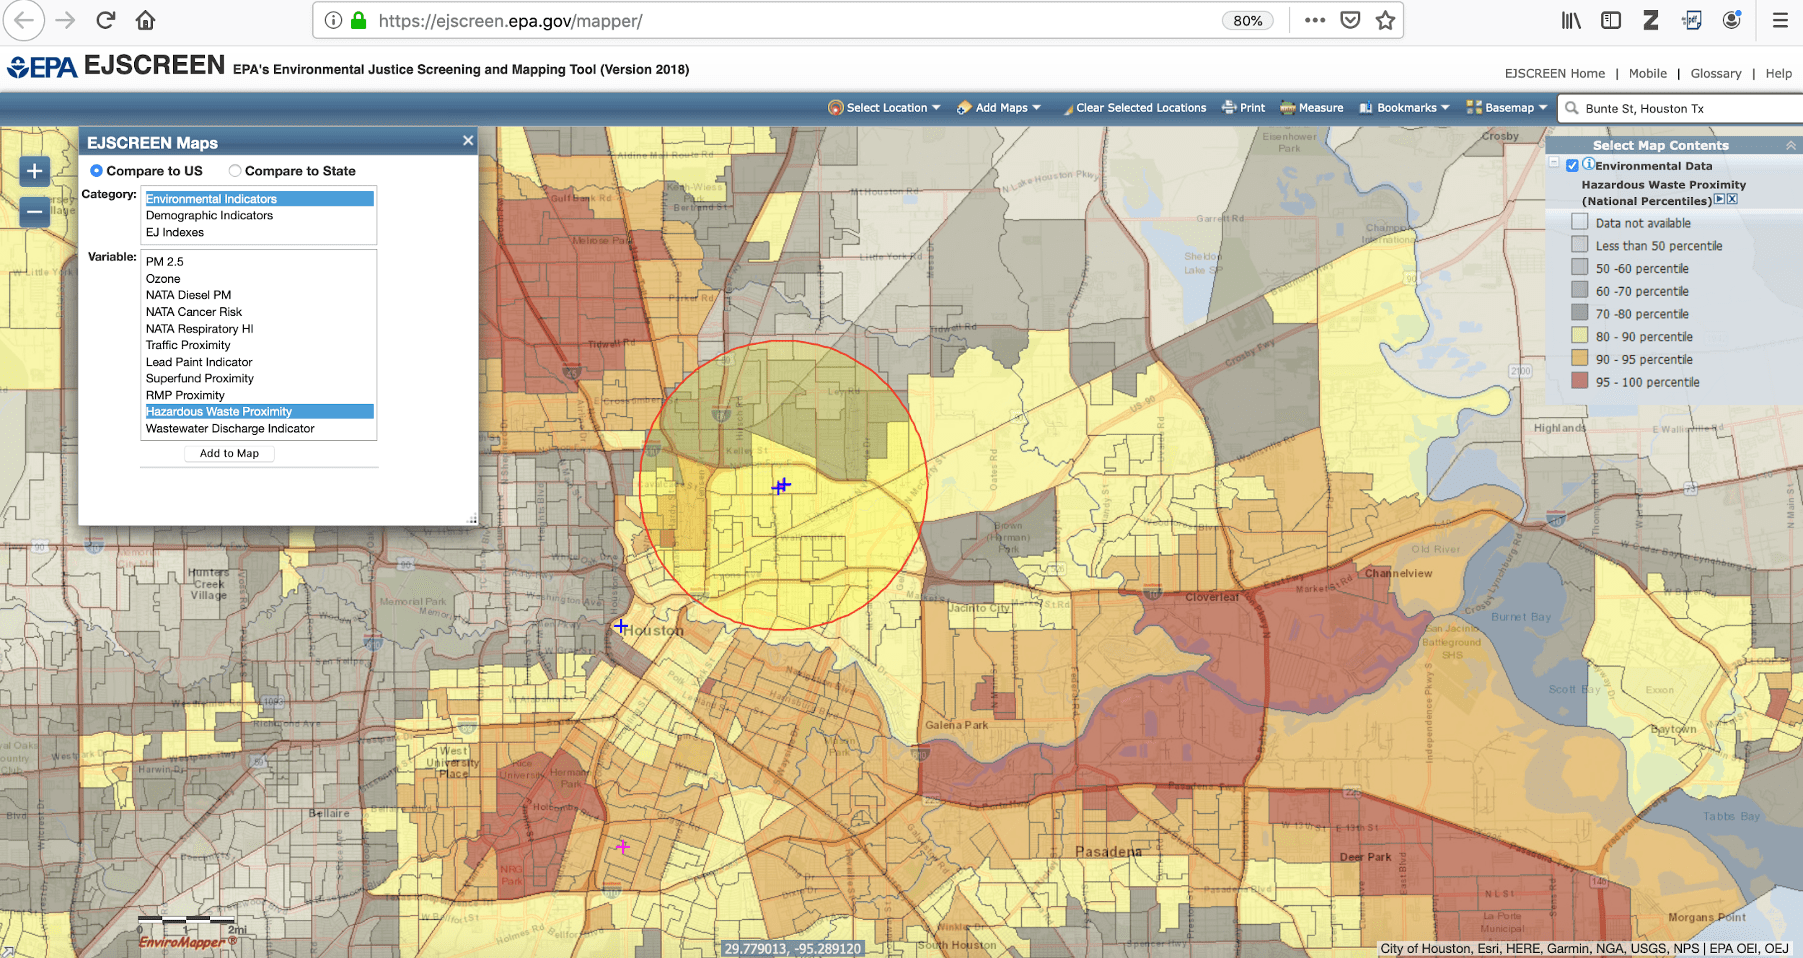Choose the NATA Diesel PM variable
Screen dimensions: 1803x958
(x=259, y=295)
